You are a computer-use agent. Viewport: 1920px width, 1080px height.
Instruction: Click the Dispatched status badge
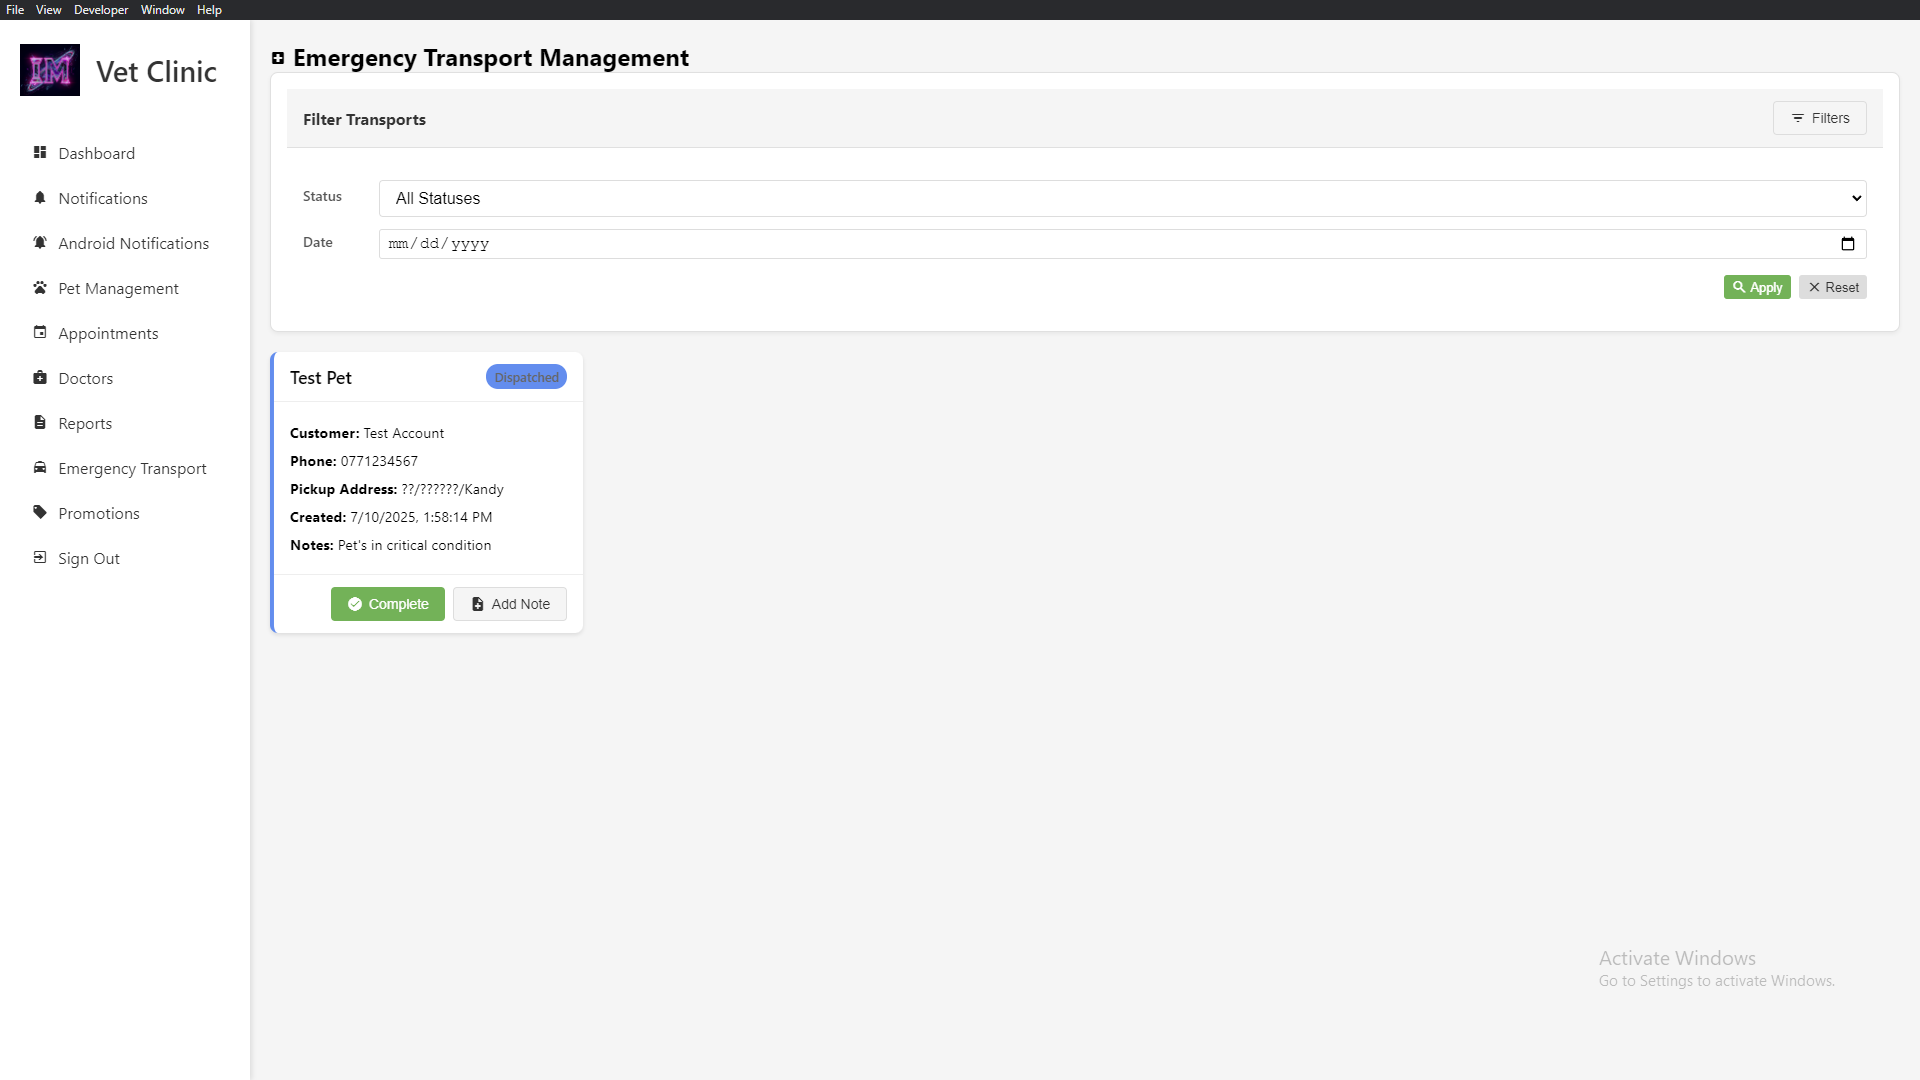point(526,377)
